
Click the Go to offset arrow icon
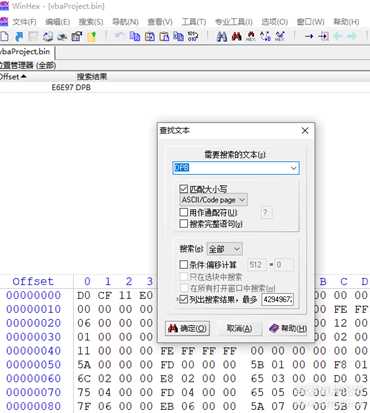(x=309, y=36)
